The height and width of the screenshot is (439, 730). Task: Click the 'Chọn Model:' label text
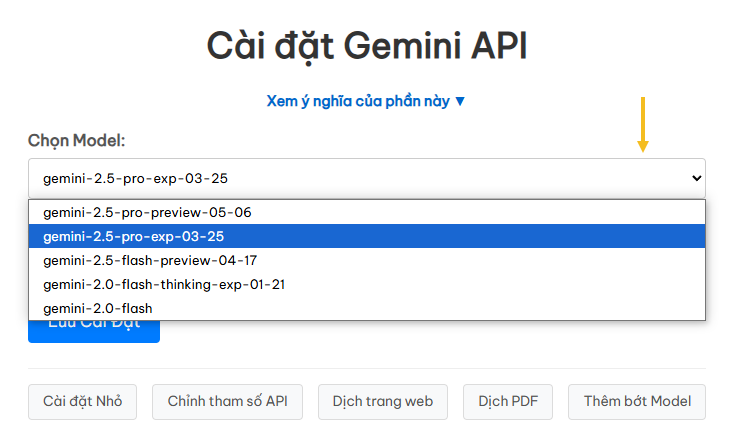click(76, 141)
